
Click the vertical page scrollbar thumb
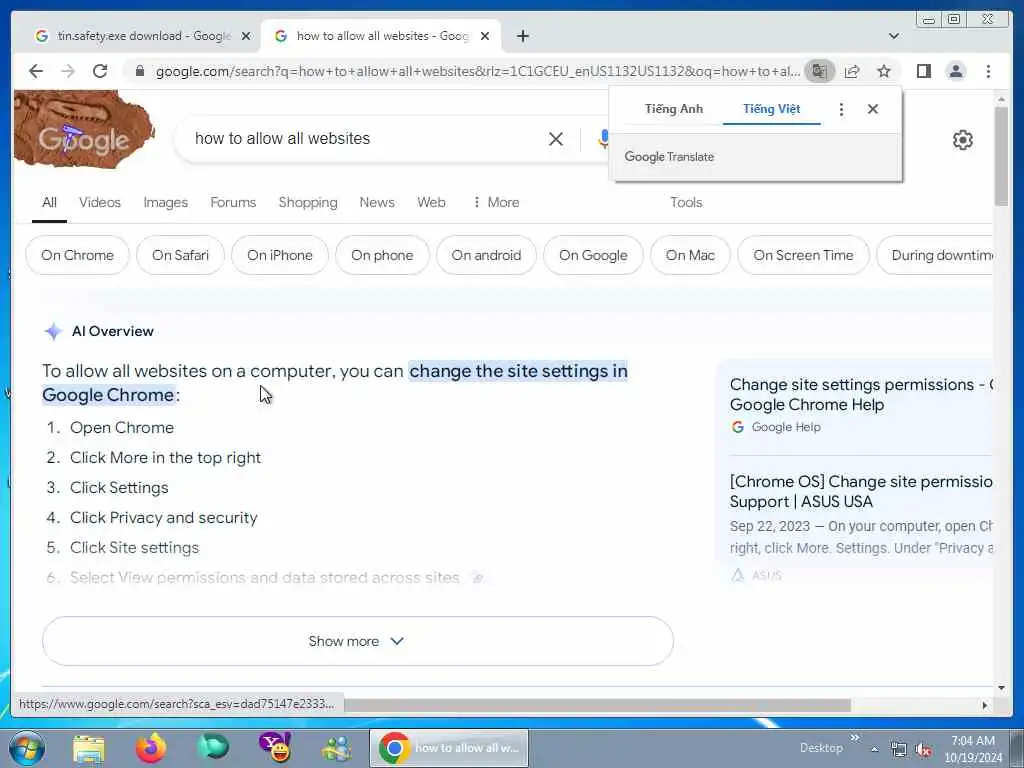[1001, 155]
